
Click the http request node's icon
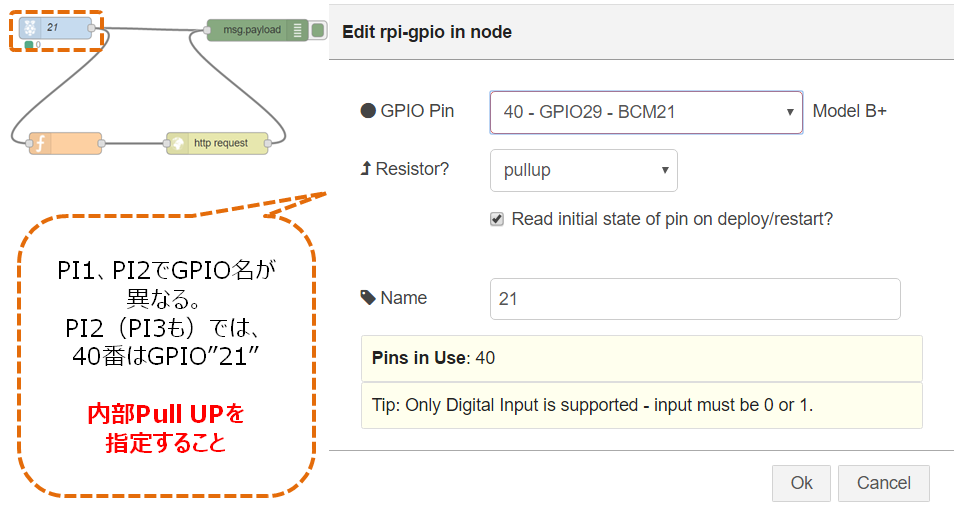pyautogui.click(x=178, y=143)
